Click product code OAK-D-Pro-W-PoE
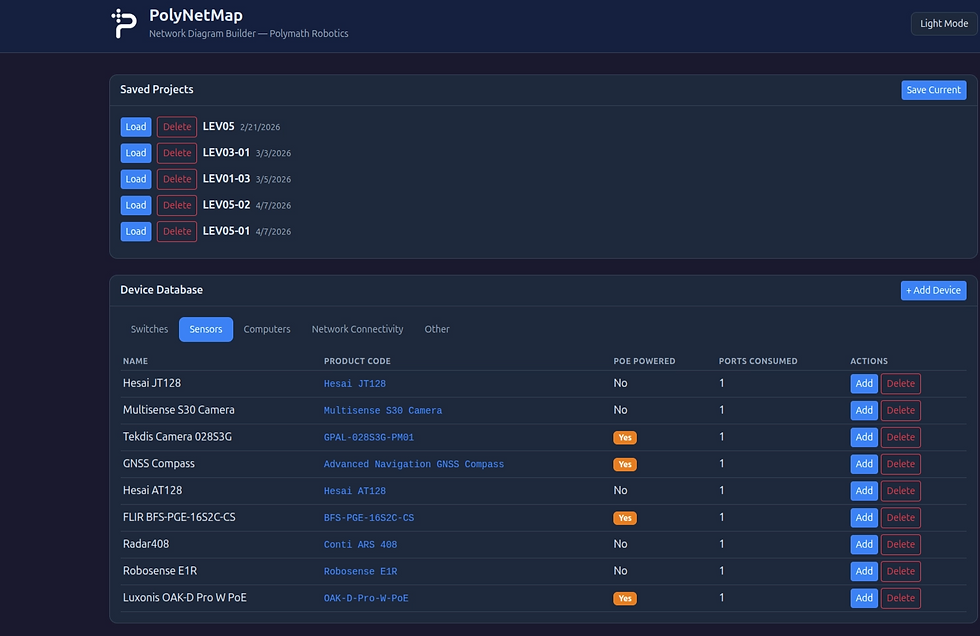Screen dimensions: 980x636 (x=366, y=599)
